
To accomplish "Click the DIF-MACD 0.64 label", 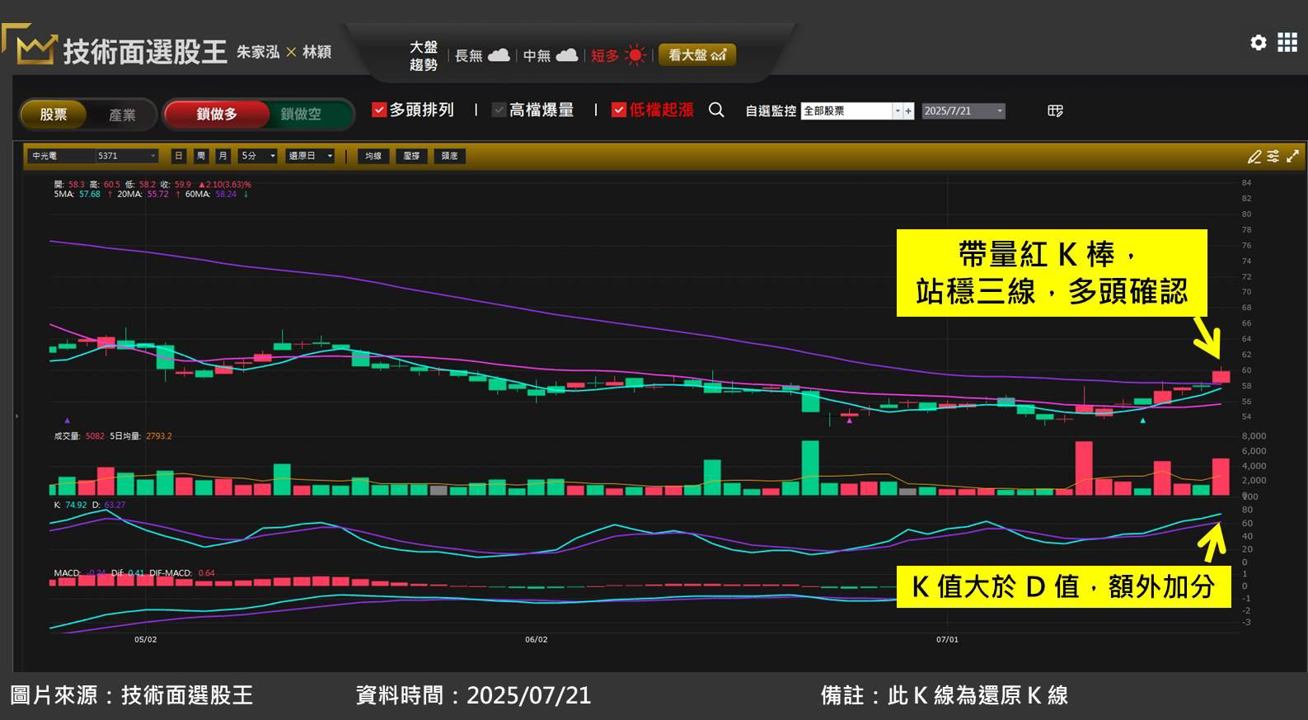I will [x=183, y=573].
